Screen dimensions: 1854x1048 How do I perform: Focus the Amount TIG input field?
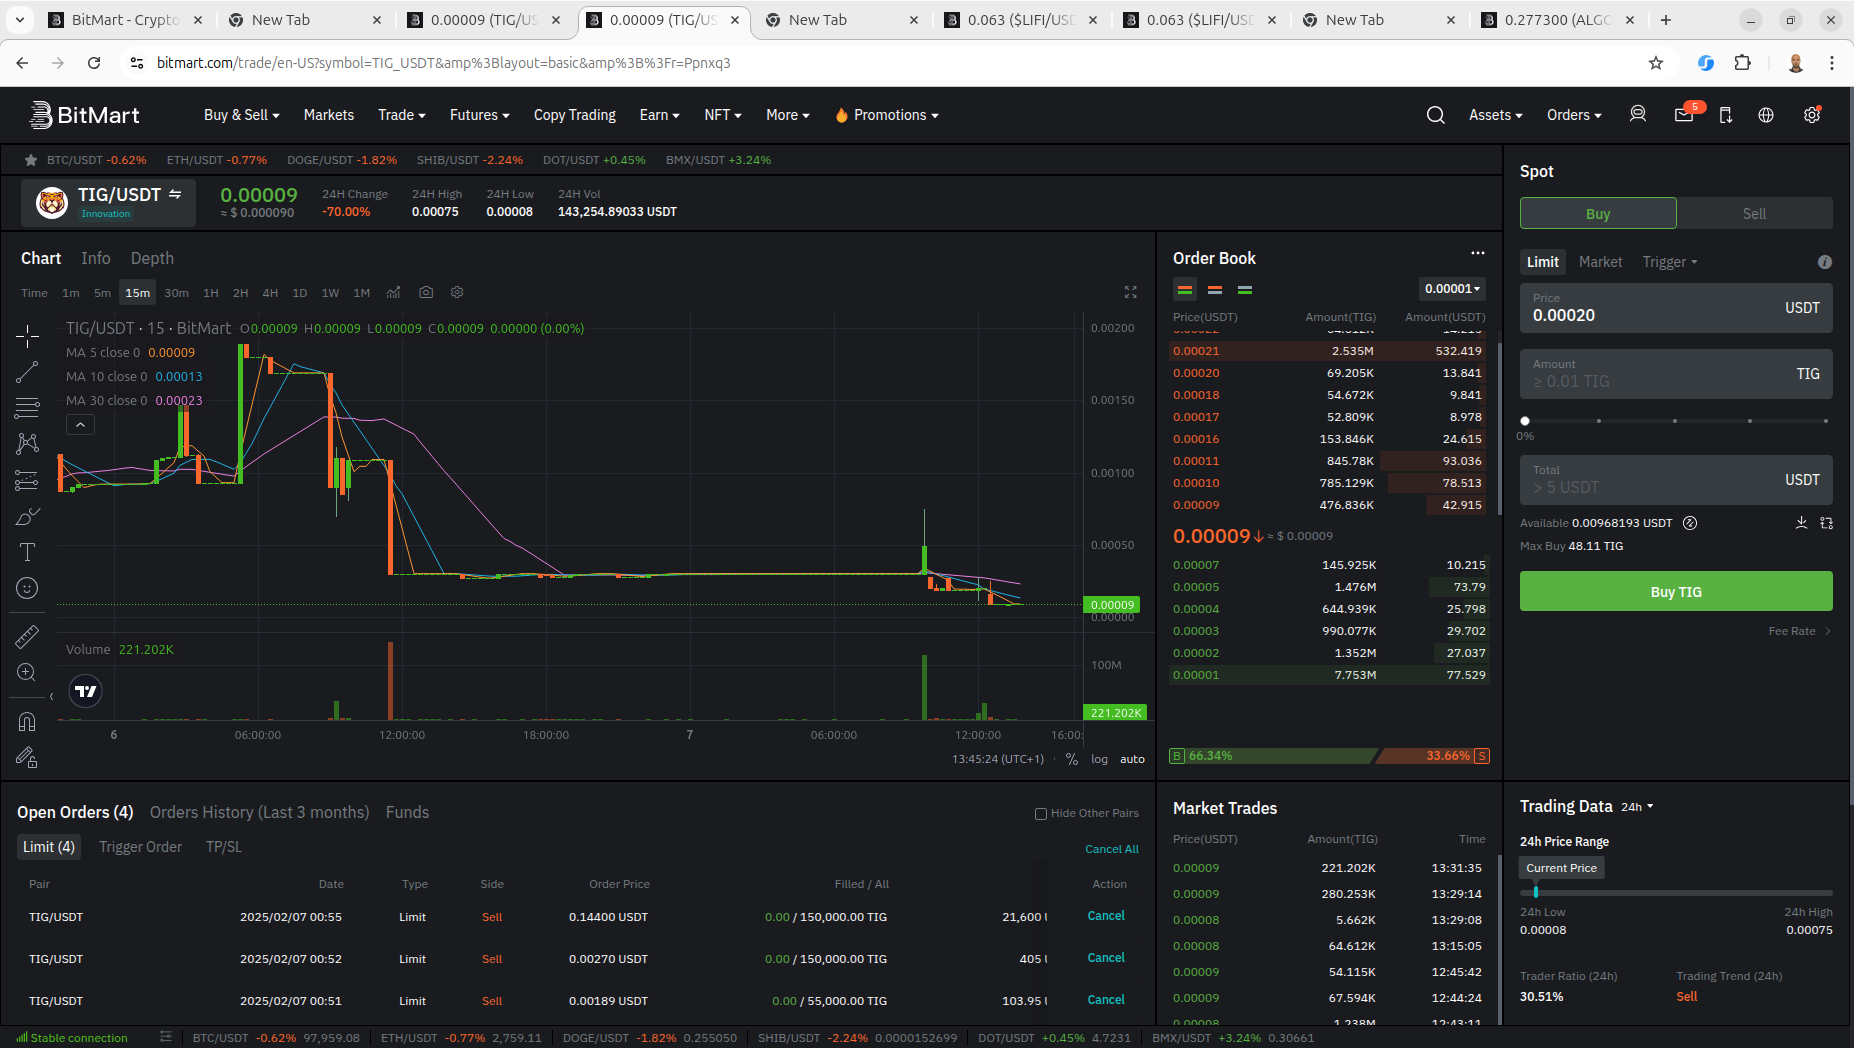click(1676, 374)
